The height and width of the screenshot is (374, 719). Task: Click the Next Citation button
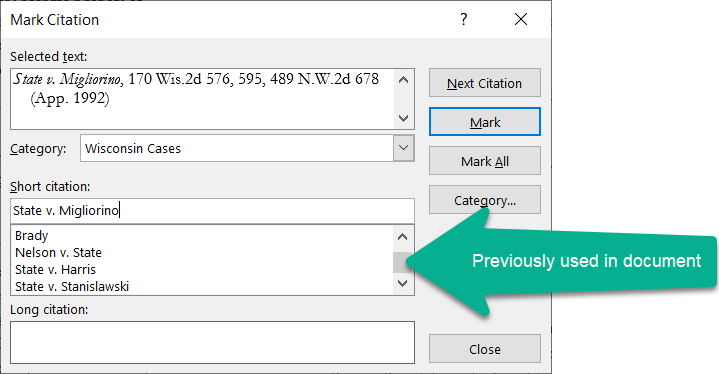click(485, 83)
